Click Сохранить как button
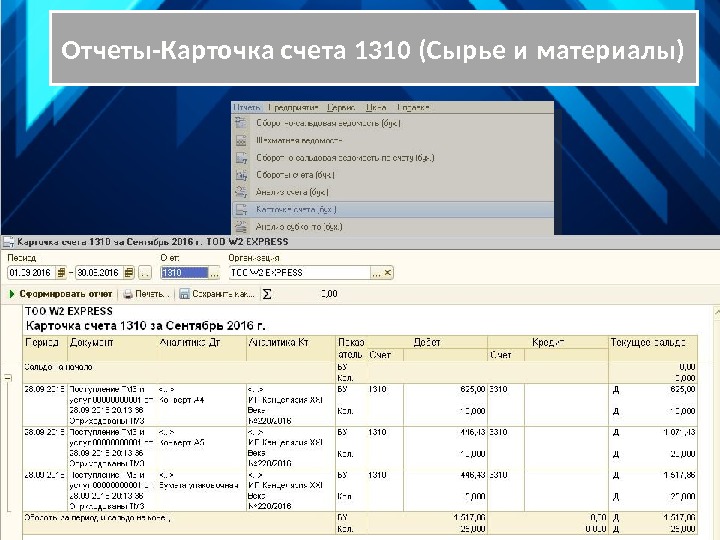The image size is (720, 540). [x=217, y=294]
